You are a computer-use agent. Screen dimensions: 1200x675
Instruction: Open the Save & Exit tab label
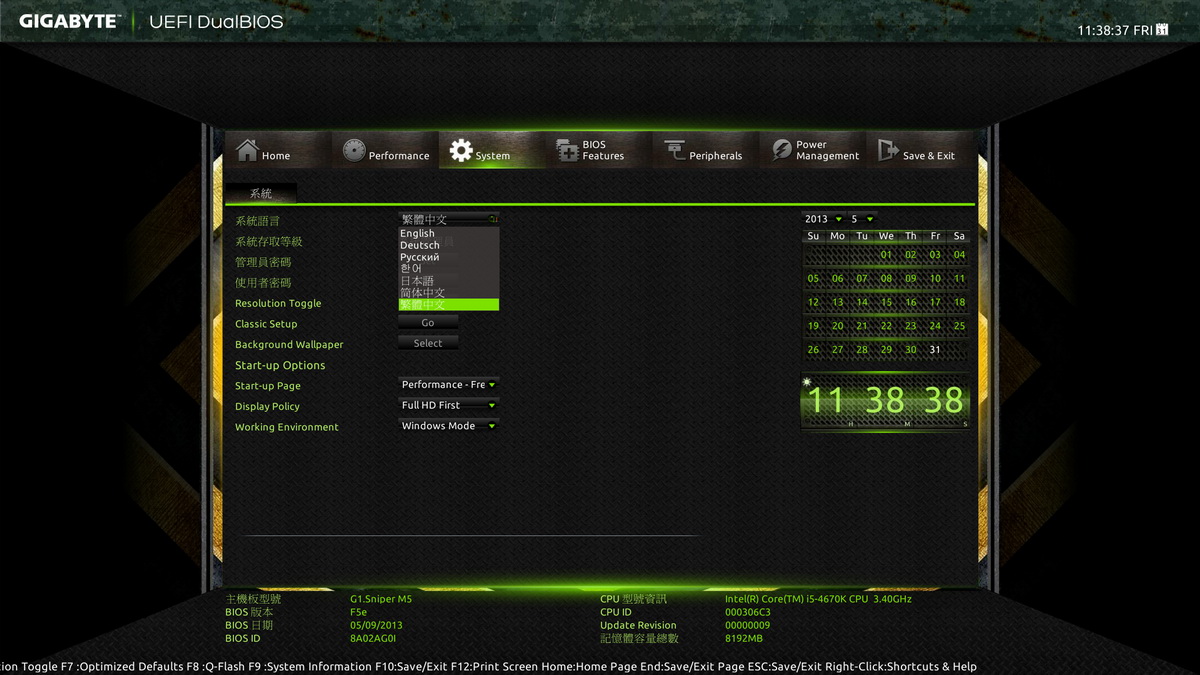tap(929, 156)
